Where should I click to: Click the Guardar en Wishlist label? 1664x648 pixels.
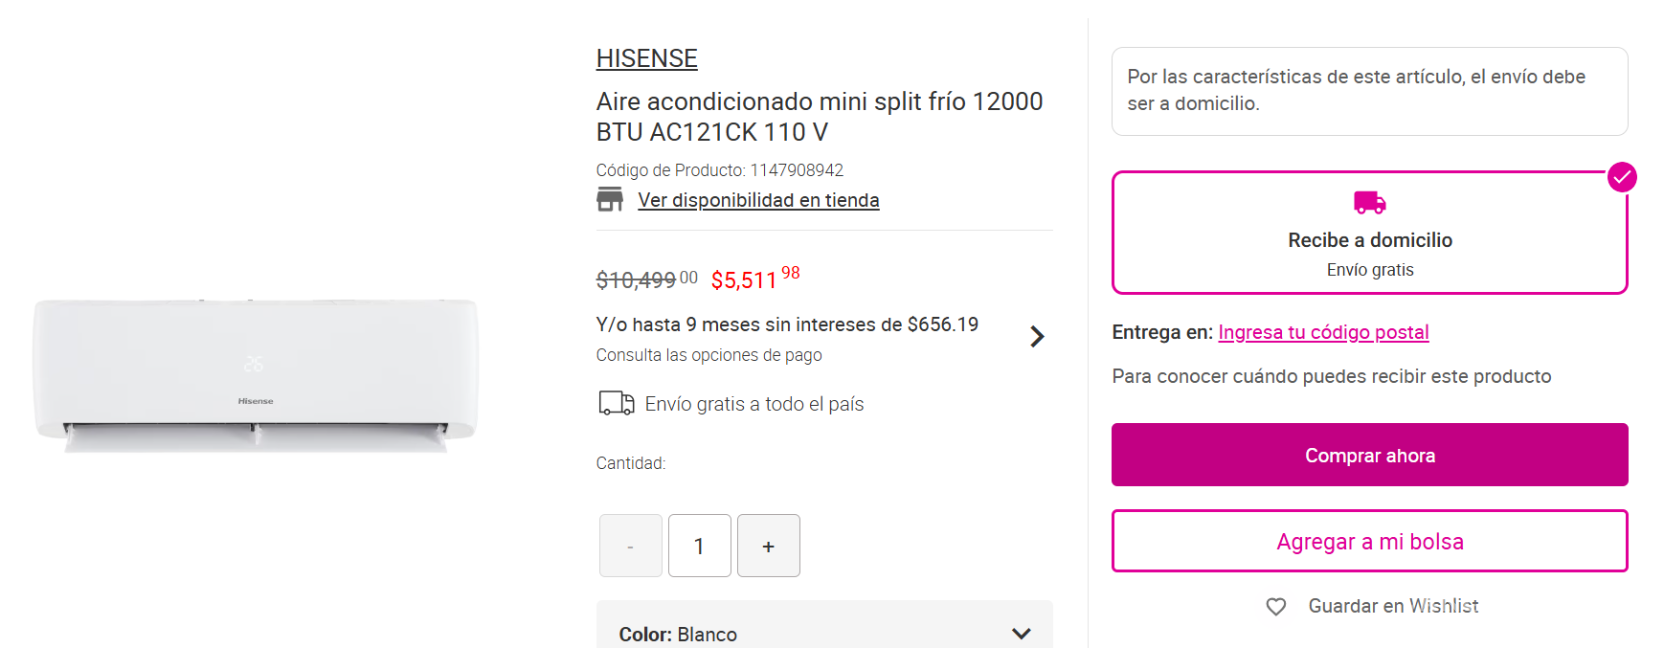tap(1392, 606)
